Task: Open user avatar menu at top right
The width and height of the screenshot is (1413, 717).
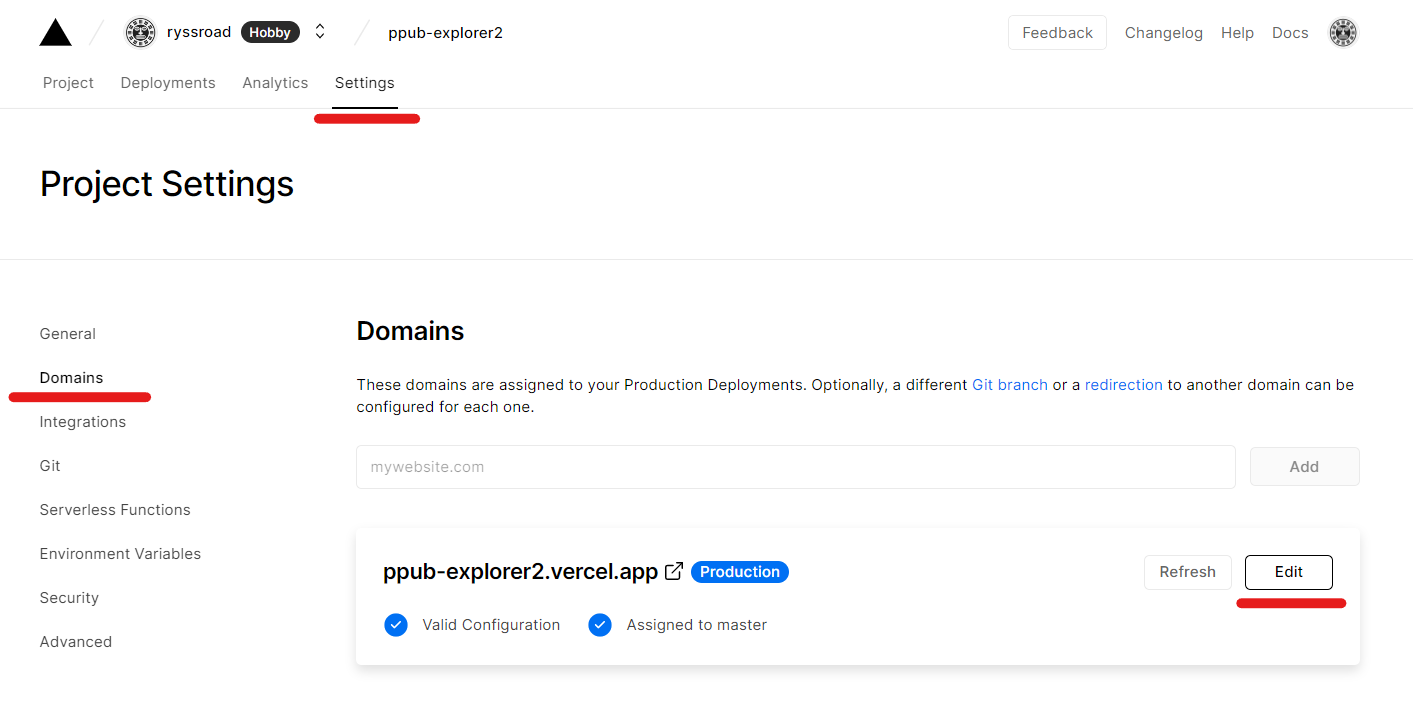Action: (1343, 33)
